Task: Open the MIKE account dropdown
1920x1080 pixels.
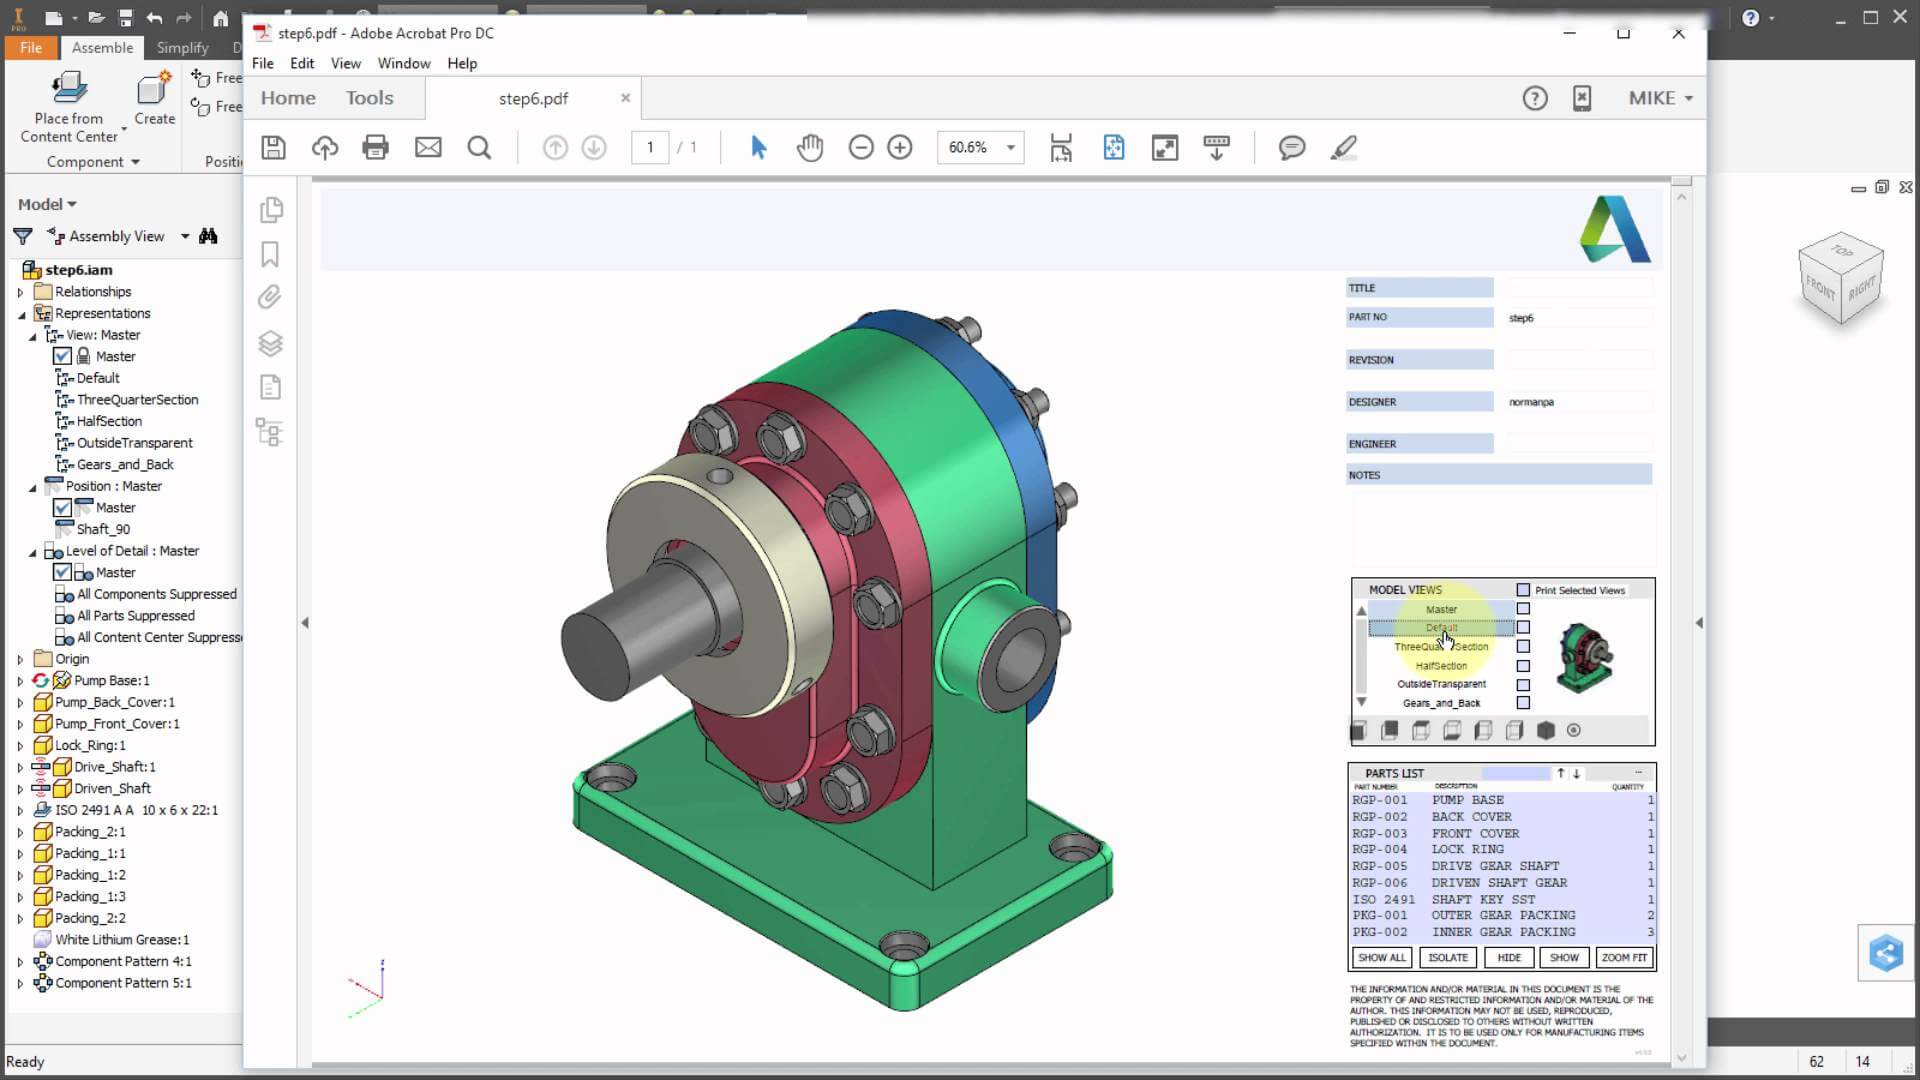Action: pos(1660,98)
